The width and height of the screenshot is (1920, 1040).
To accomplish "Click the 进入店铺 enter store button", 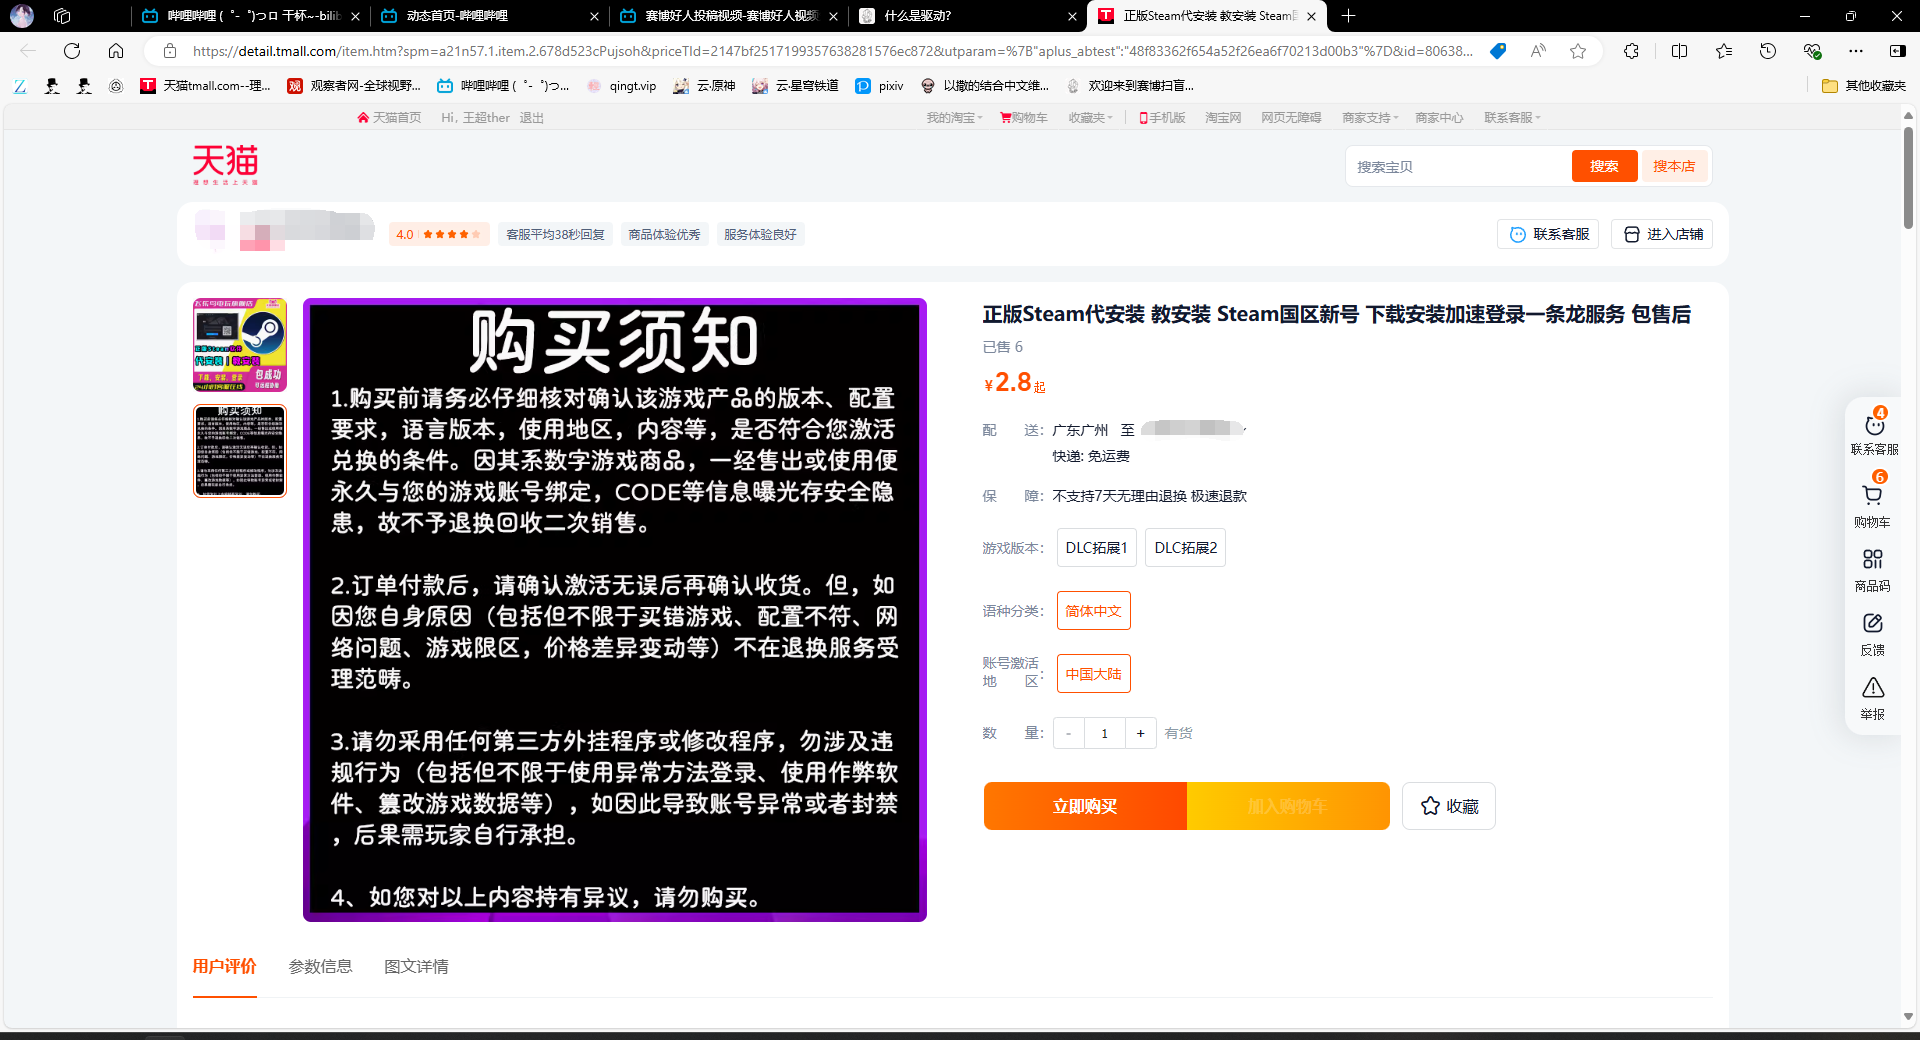I will coord(1662,234).
